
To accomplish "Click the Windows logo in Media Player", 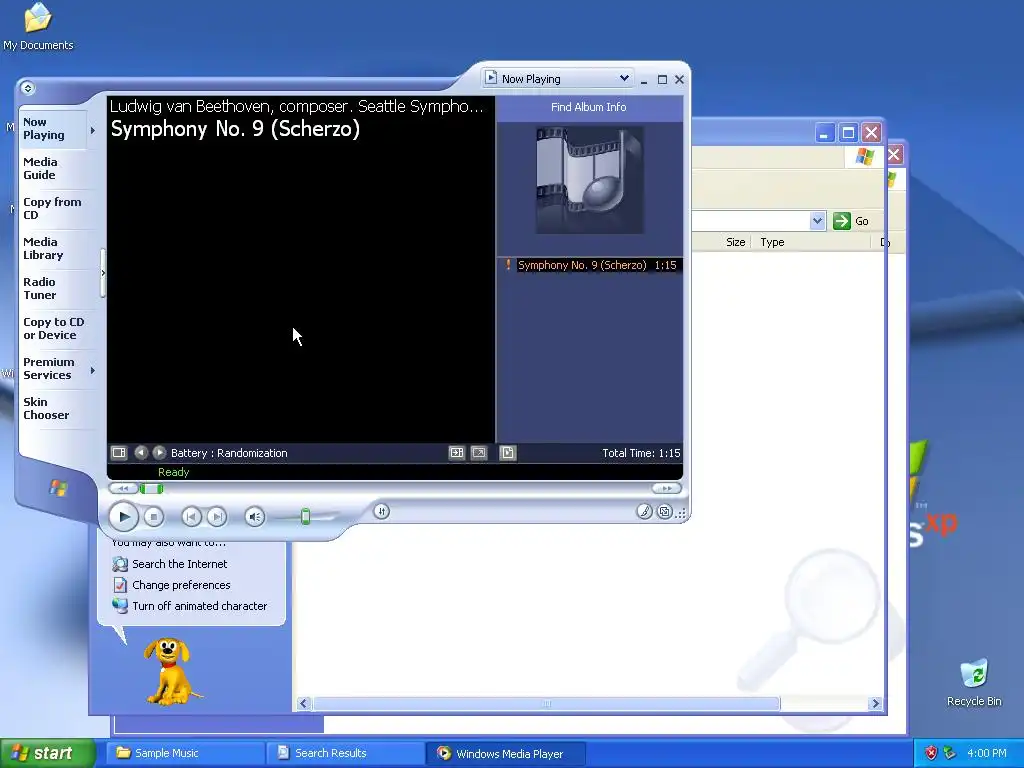I will (x=58, y=488).
